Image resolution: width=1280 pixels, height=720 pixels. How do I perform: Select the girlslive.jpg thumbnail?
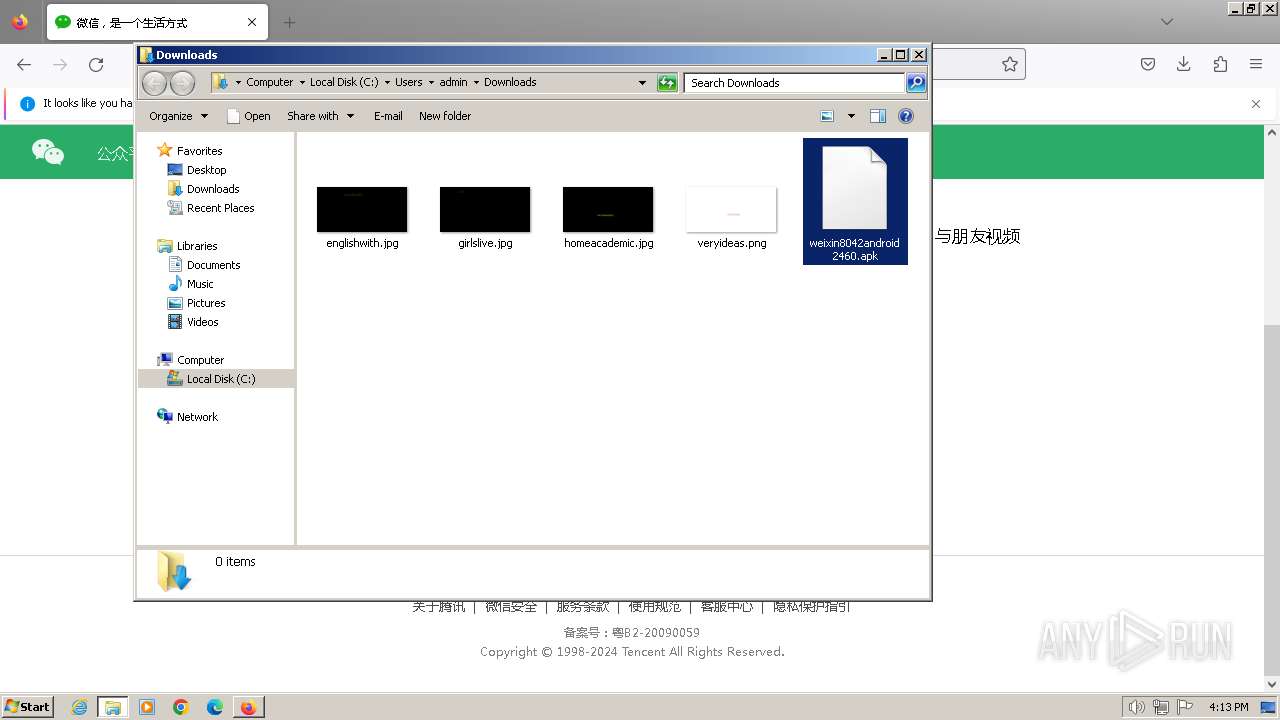pos(485,209)
